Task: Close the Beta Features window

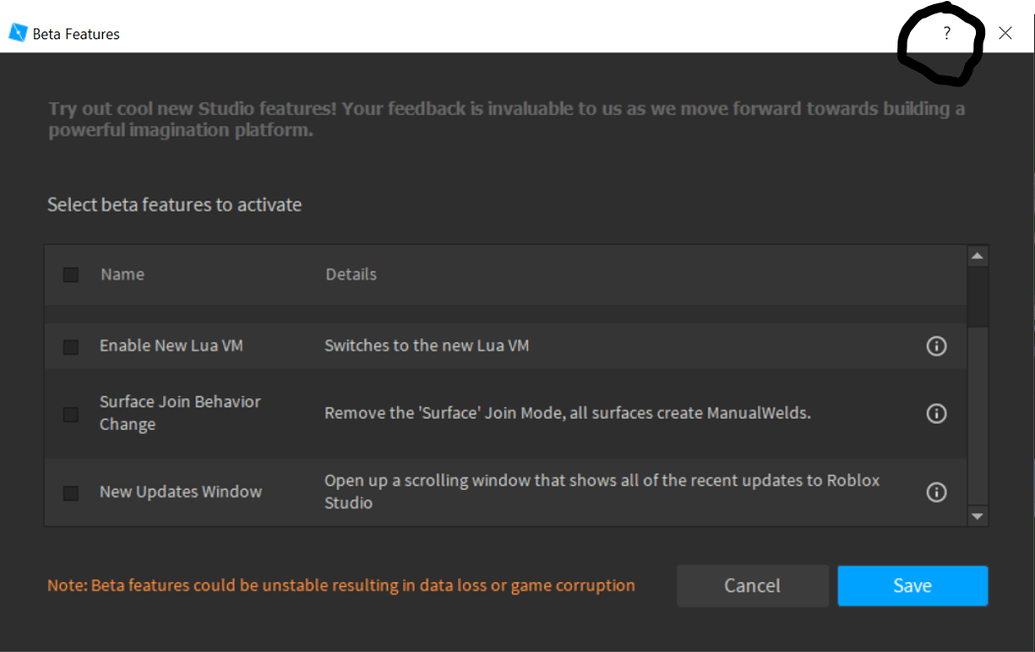Action: tap(1005, 33)
